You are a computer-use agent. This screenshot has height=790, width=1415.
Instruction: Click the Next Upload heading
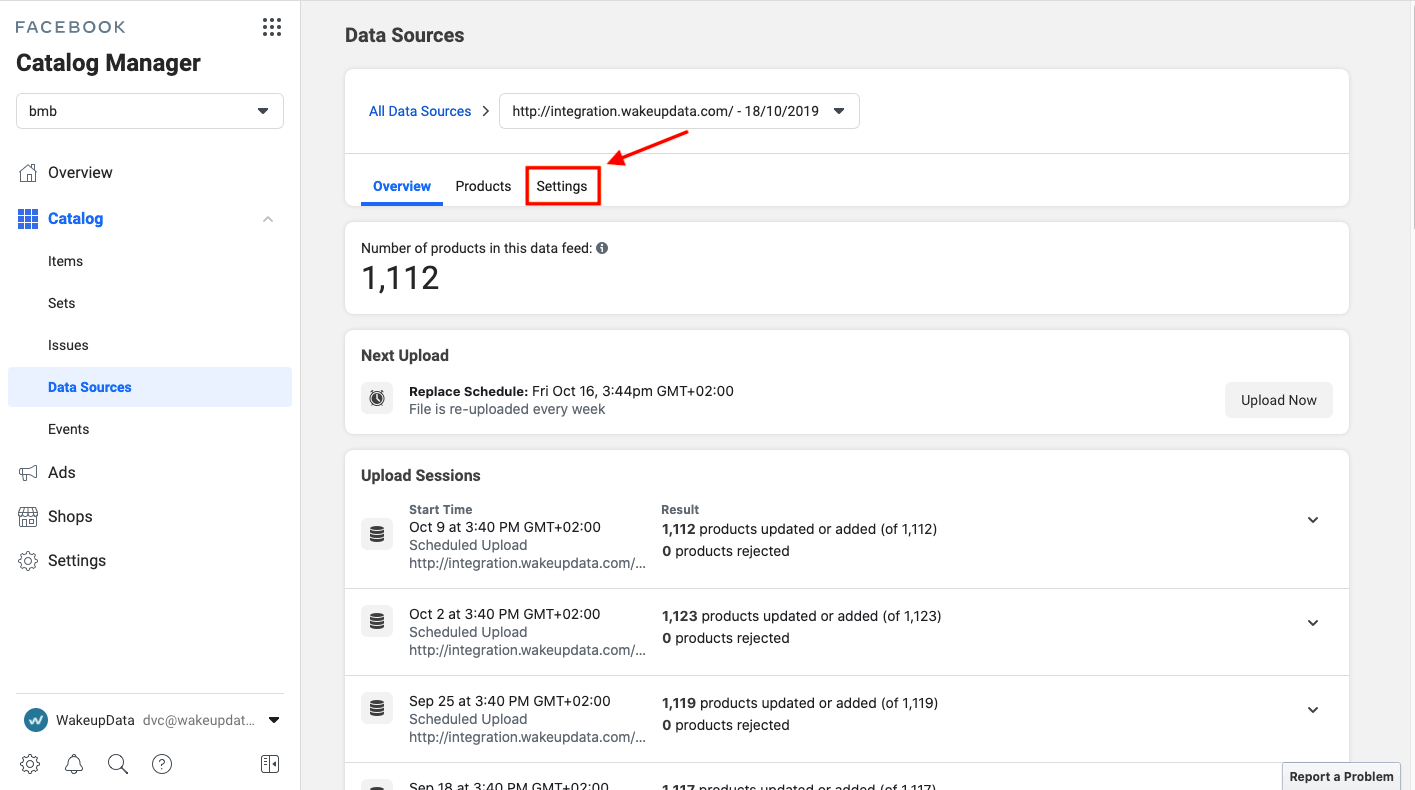coord(405,355)
